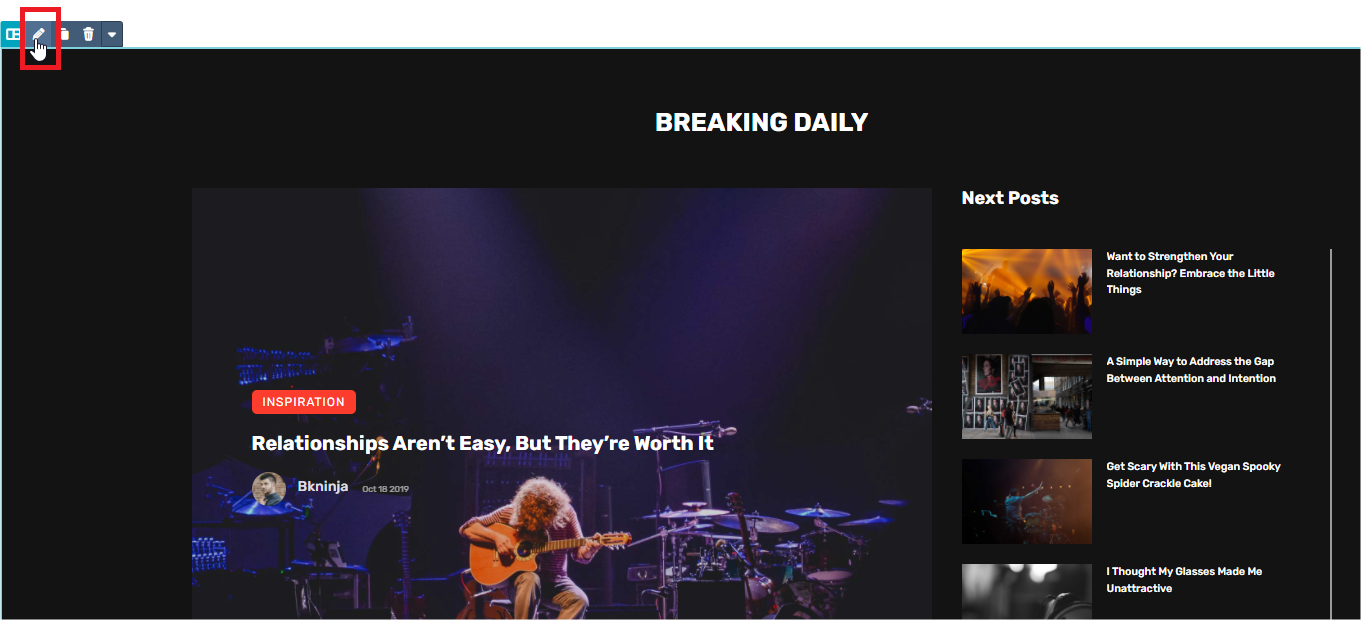Open 'A Simple Way to Address the Gap' post
This screenshot has height=620, width=1361.
tap(1191, 370)
